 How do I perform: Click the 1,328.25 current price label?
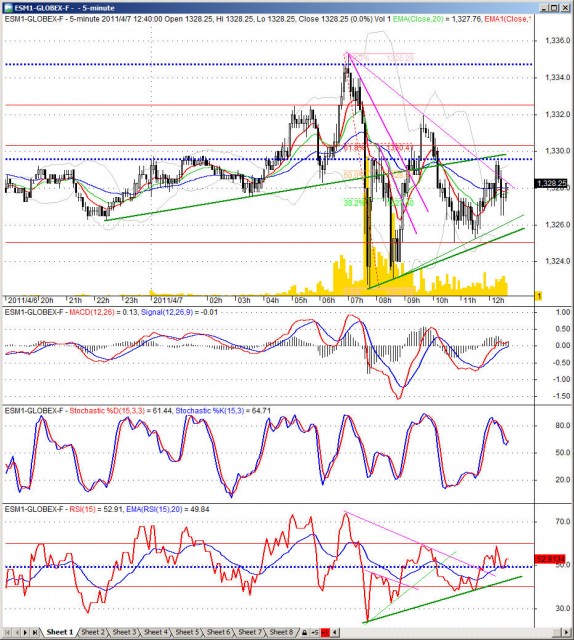551,184
